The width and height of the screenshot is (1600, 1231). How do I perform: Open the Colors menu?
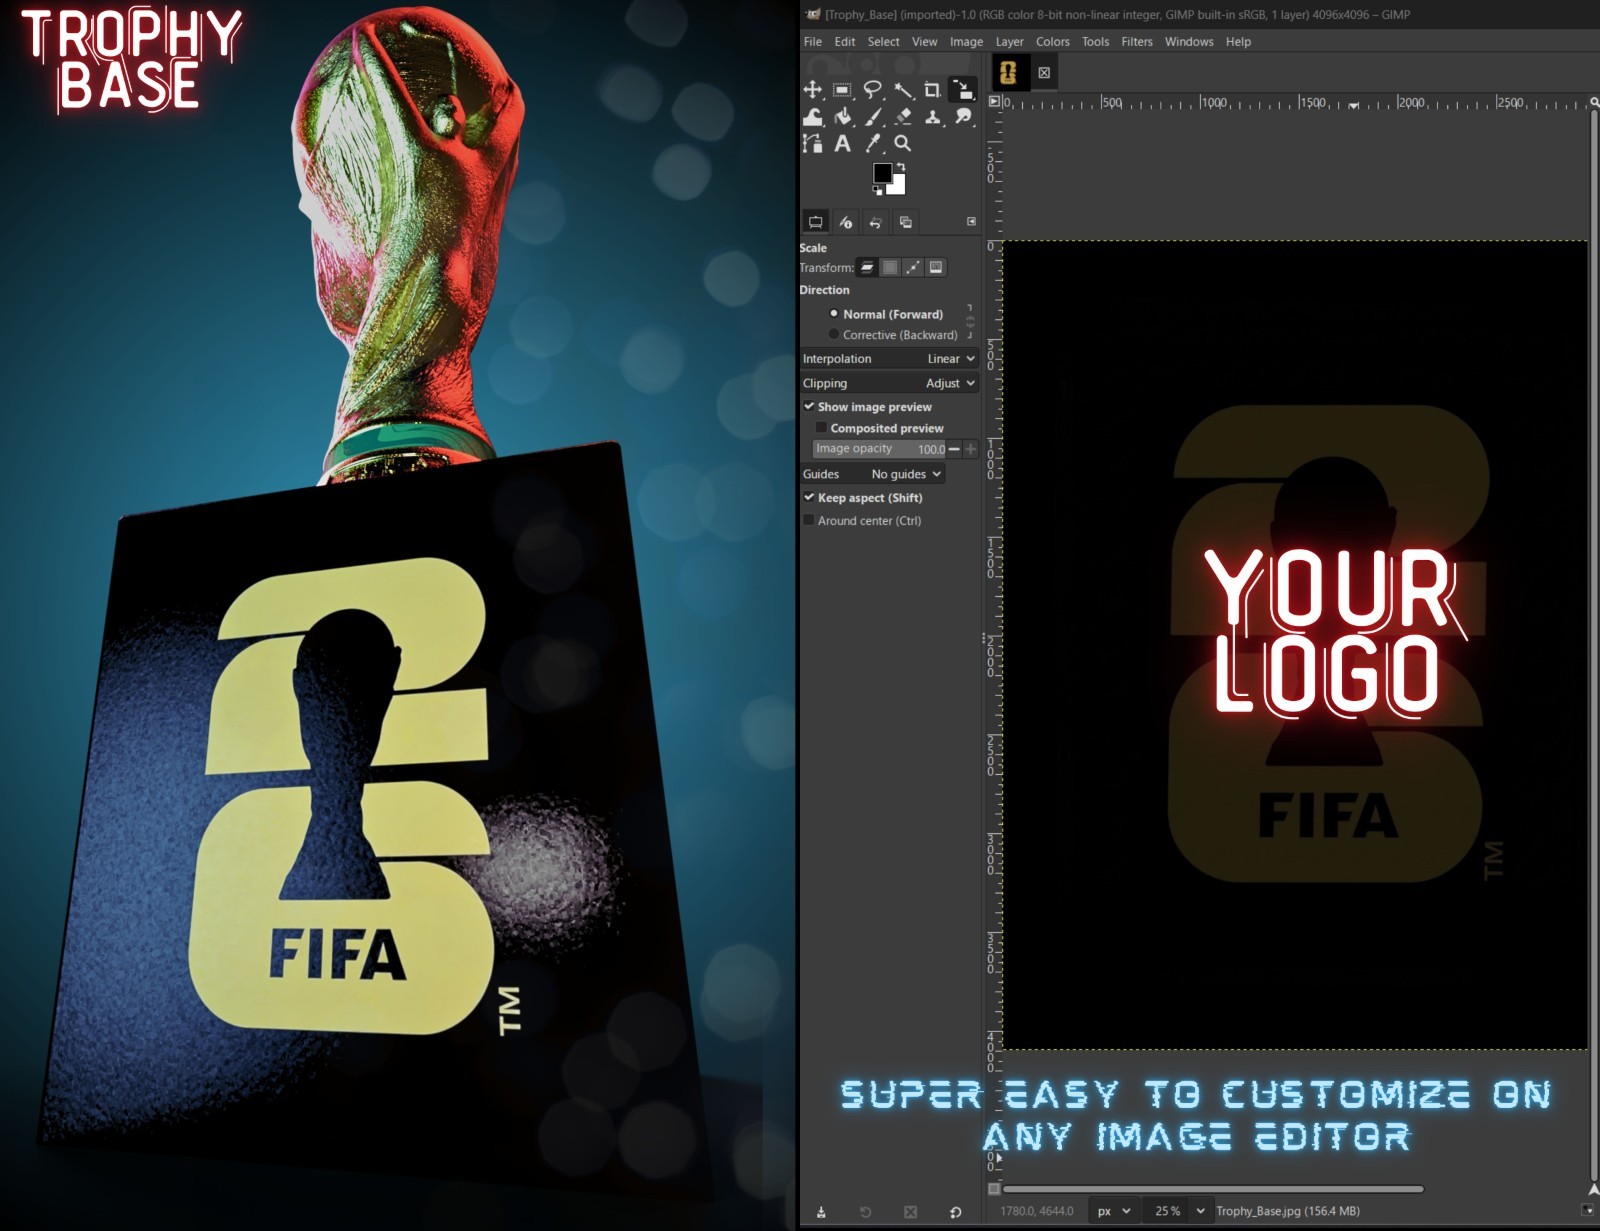[1053, 42]
